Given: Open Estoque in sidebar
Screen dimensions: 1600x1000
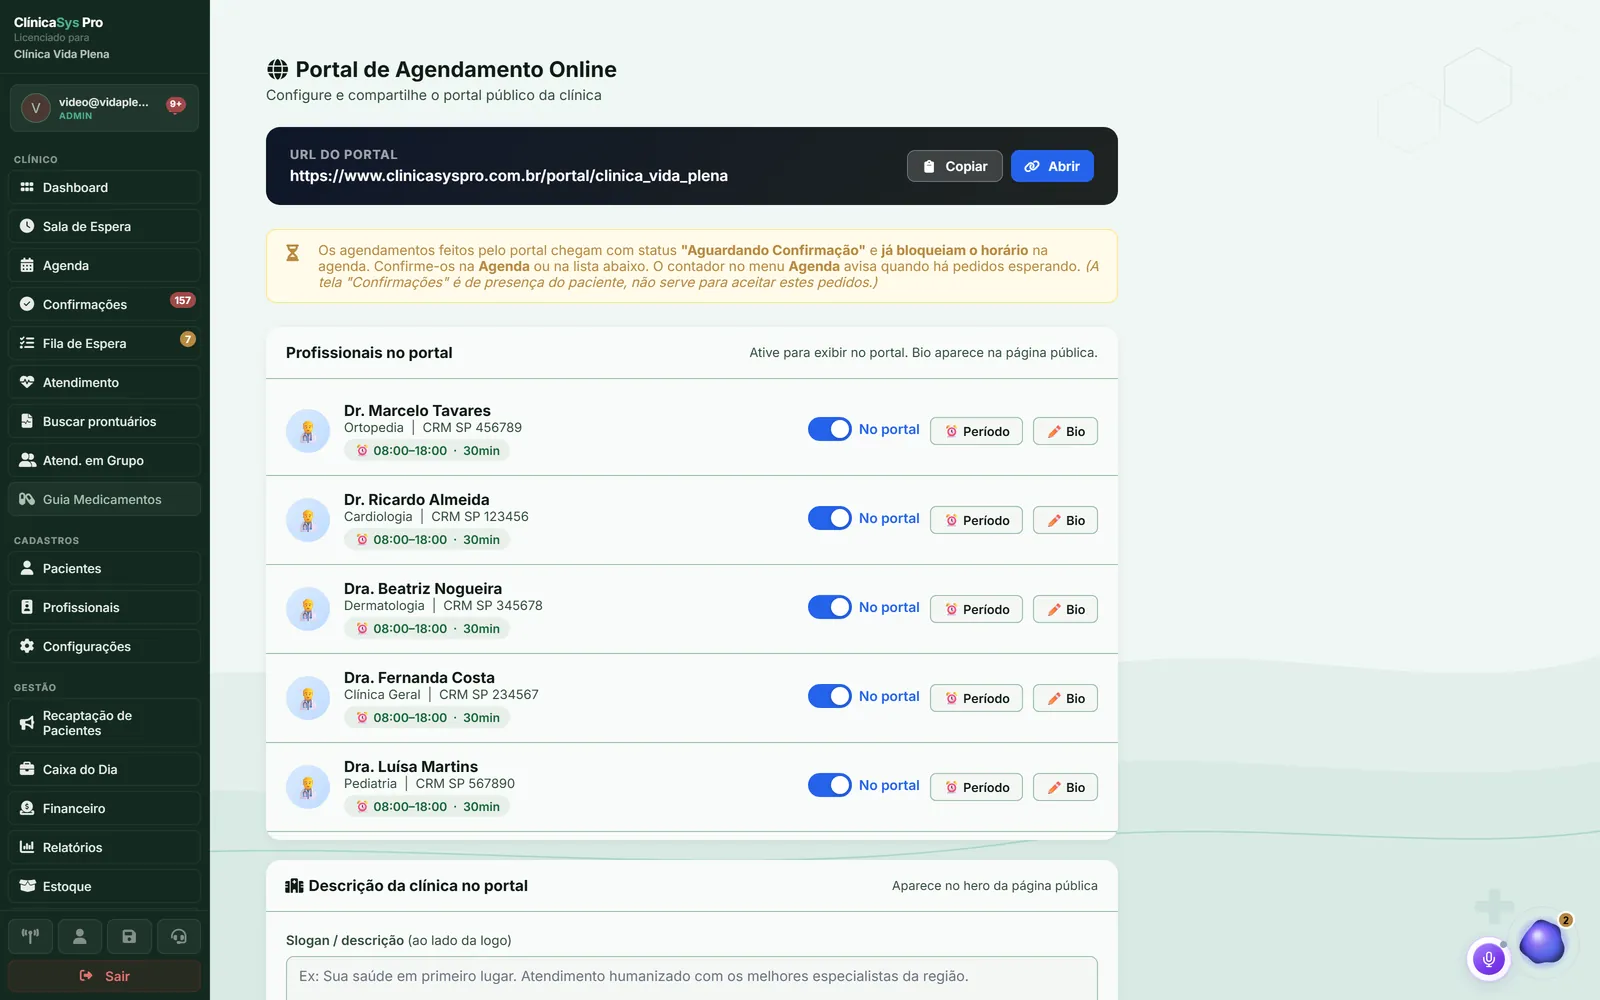Looking at the screenshot, I should pos(104,886).
